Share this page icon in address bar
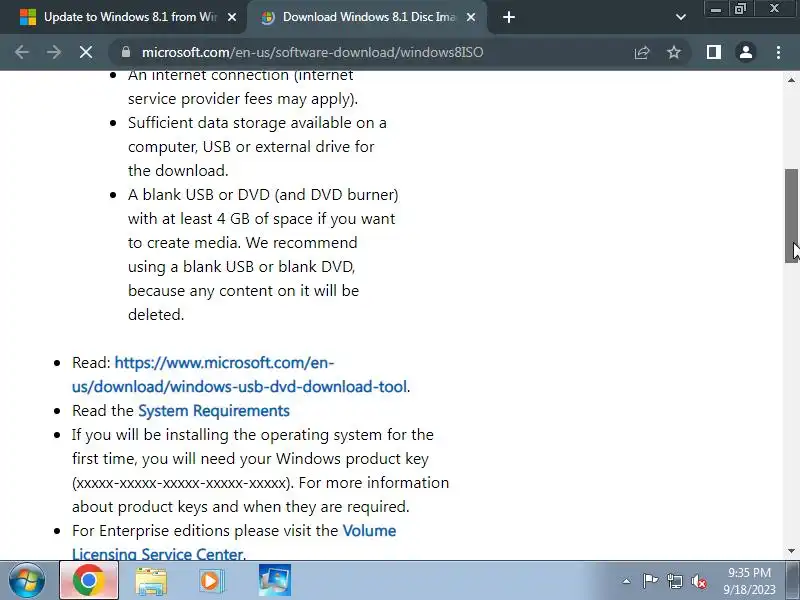Image resolution: width=800 pixels, height=600 pixels. (x=642, y=52)
